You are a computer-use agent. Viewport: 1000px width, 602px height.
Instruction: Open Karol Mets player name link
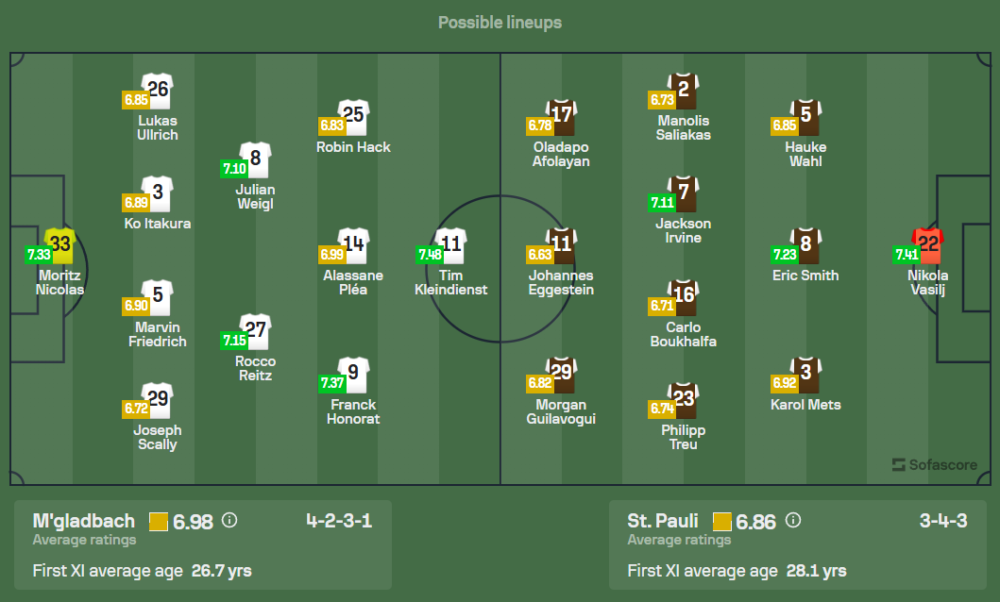(x=806, y=405)
